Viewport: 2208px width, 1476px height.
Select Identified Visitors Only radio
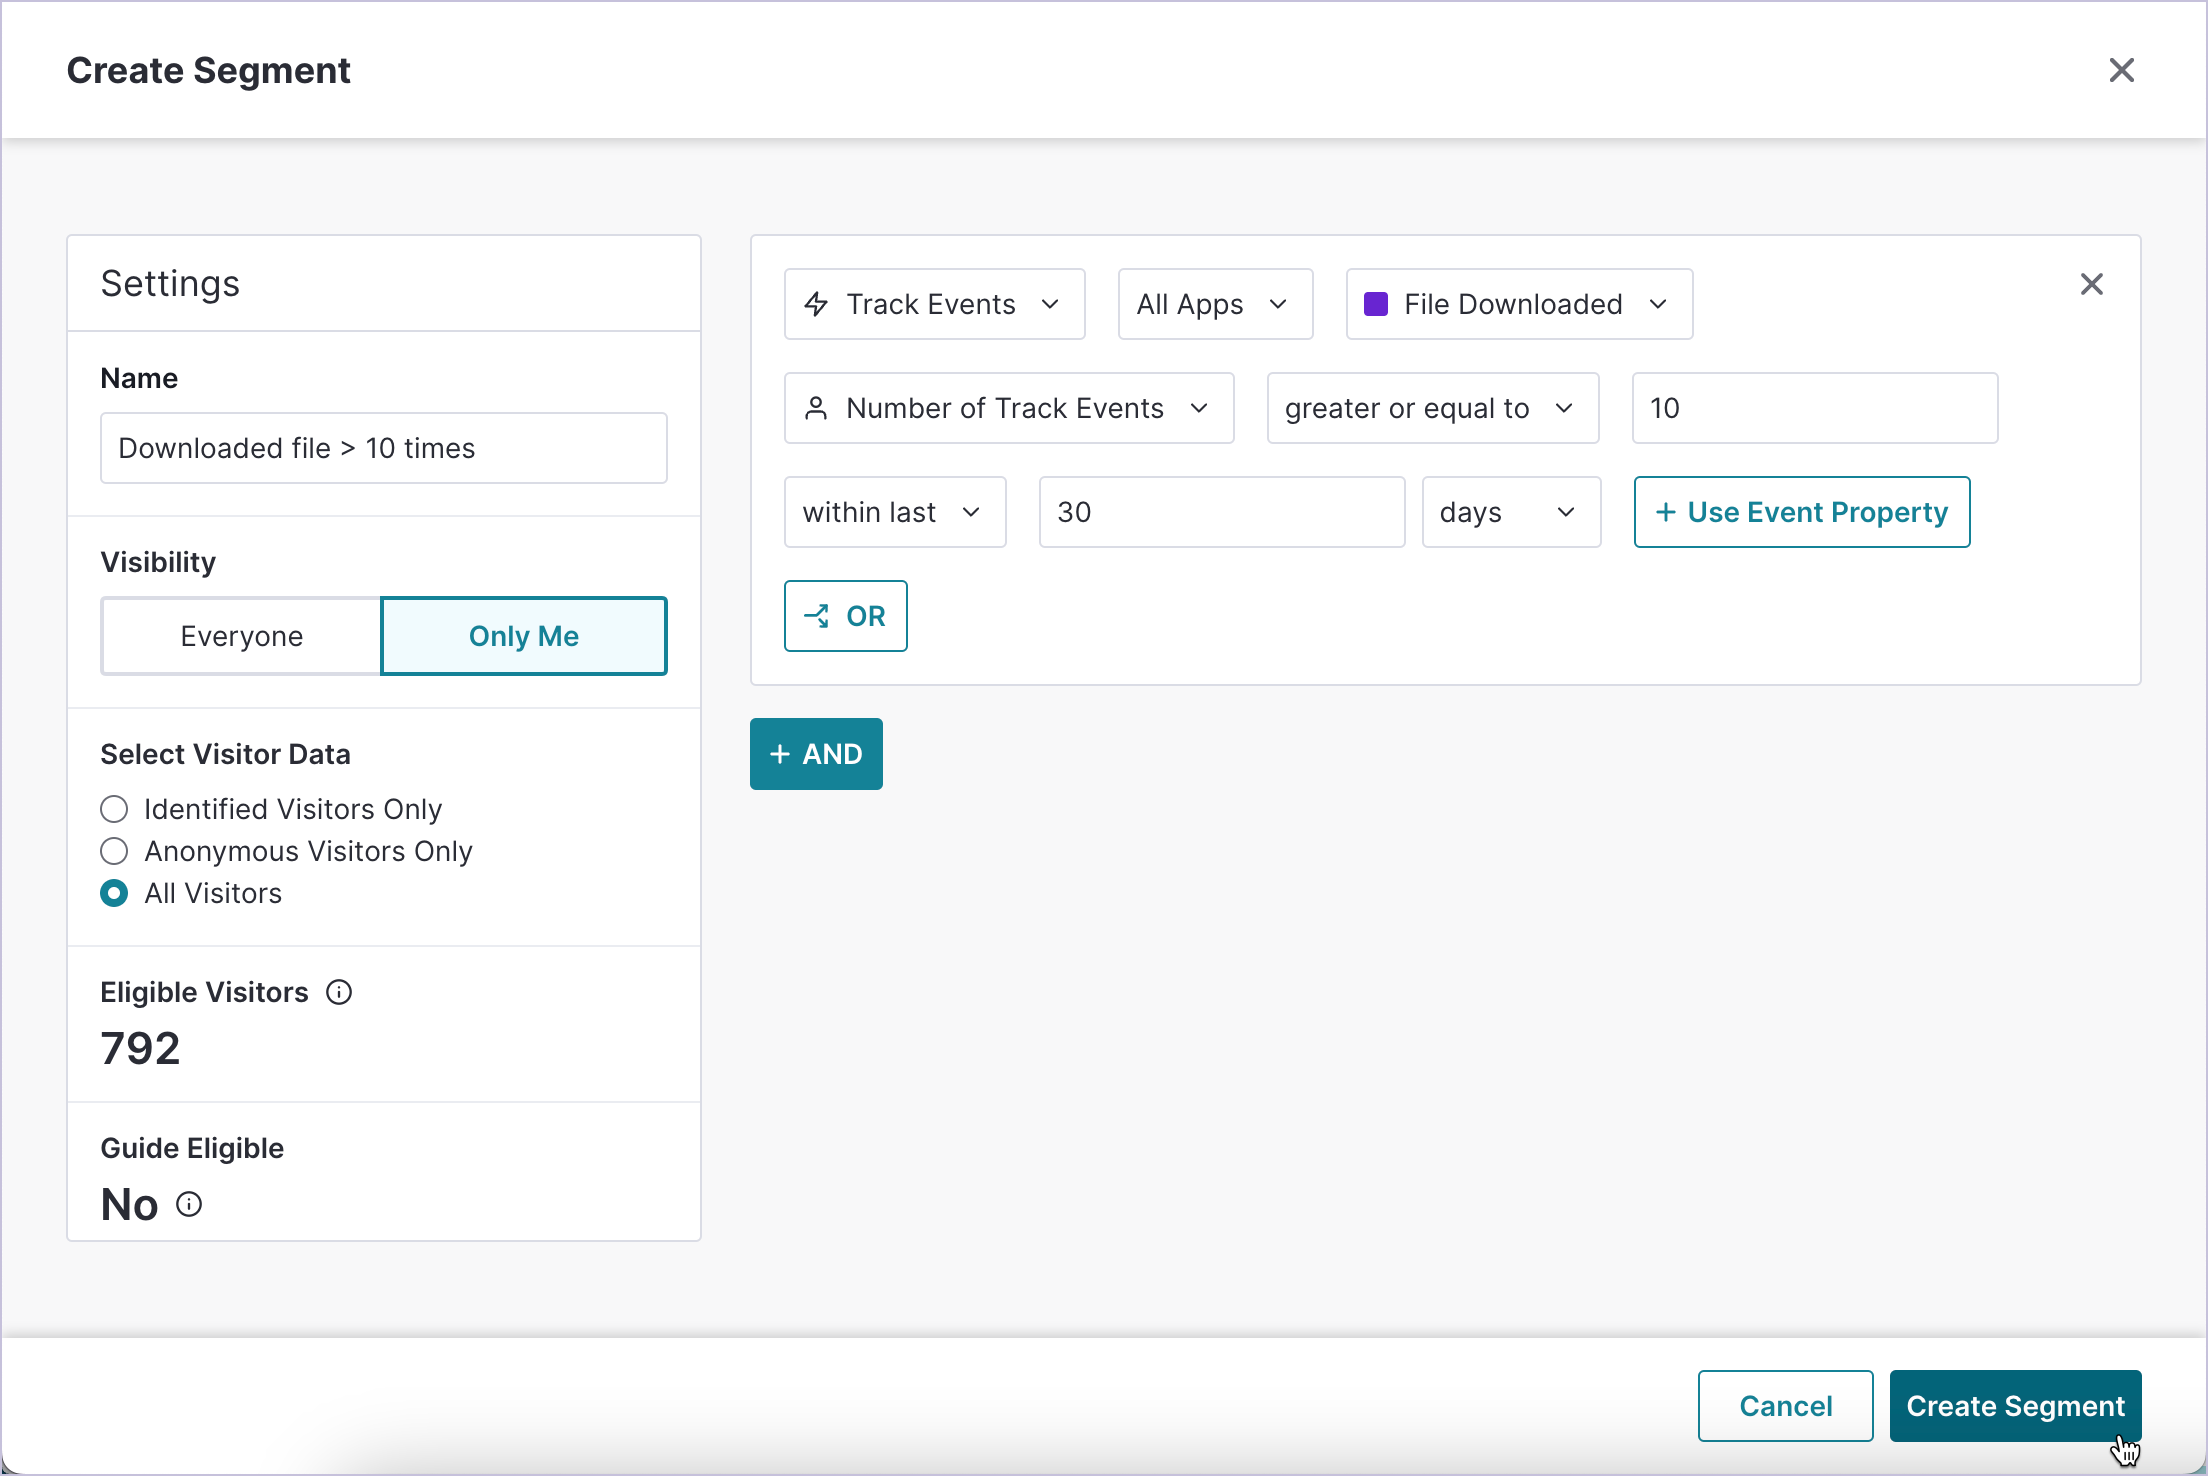[x=114, y=809]
